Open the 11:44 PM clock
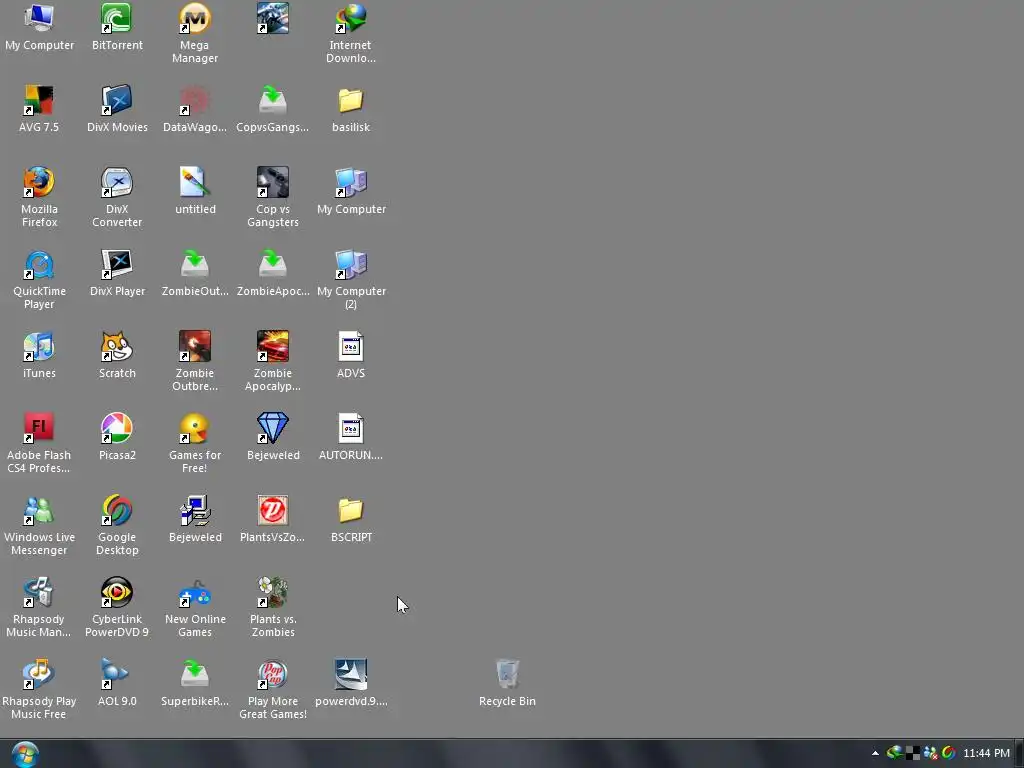The image size is (1024, 768). [x=986, y=753]
